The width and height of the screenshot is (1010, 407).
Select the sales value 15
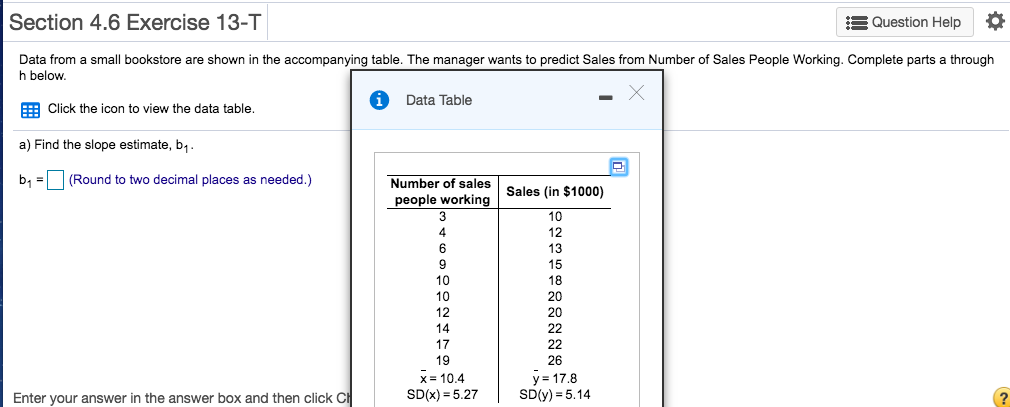tap(555, 265)
